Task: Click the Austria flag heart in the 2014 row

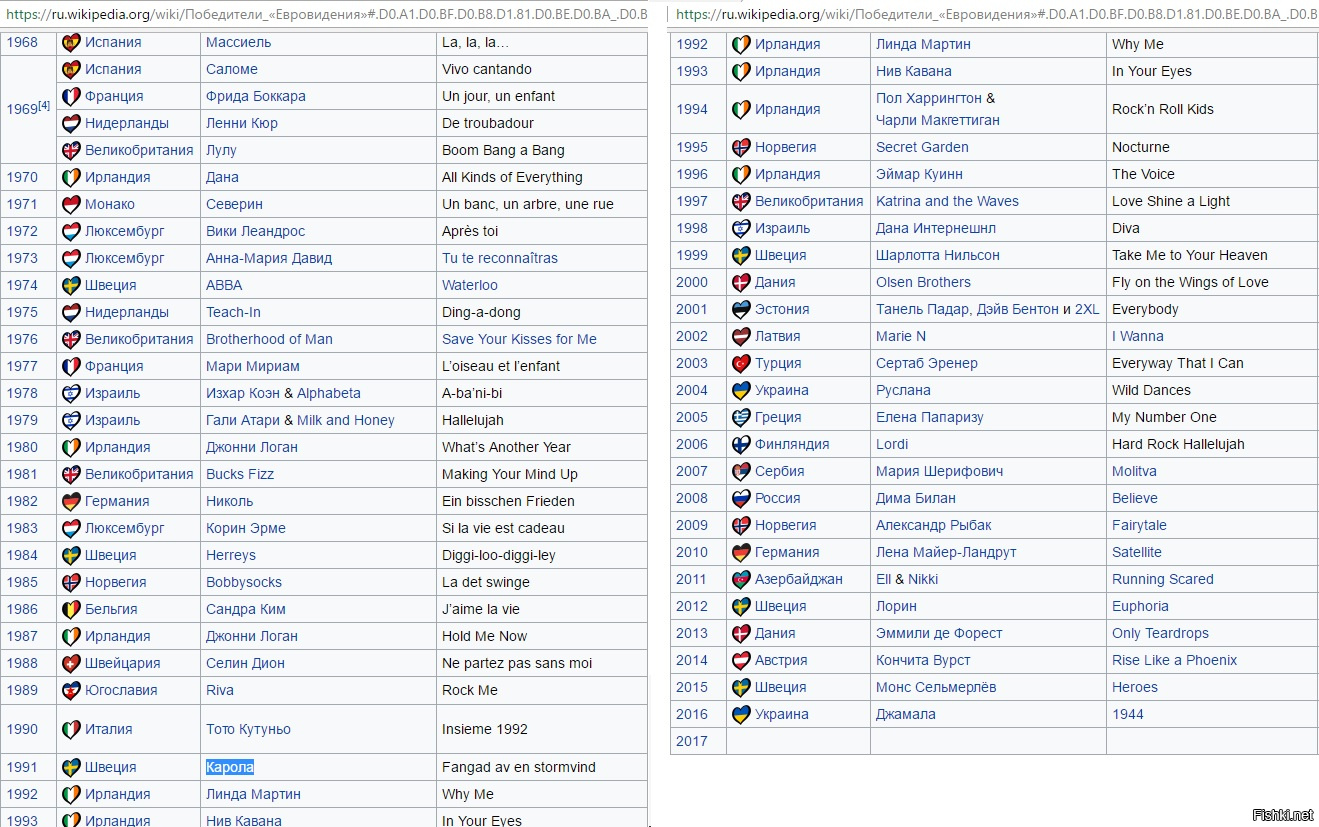Action: click(741, 661)
